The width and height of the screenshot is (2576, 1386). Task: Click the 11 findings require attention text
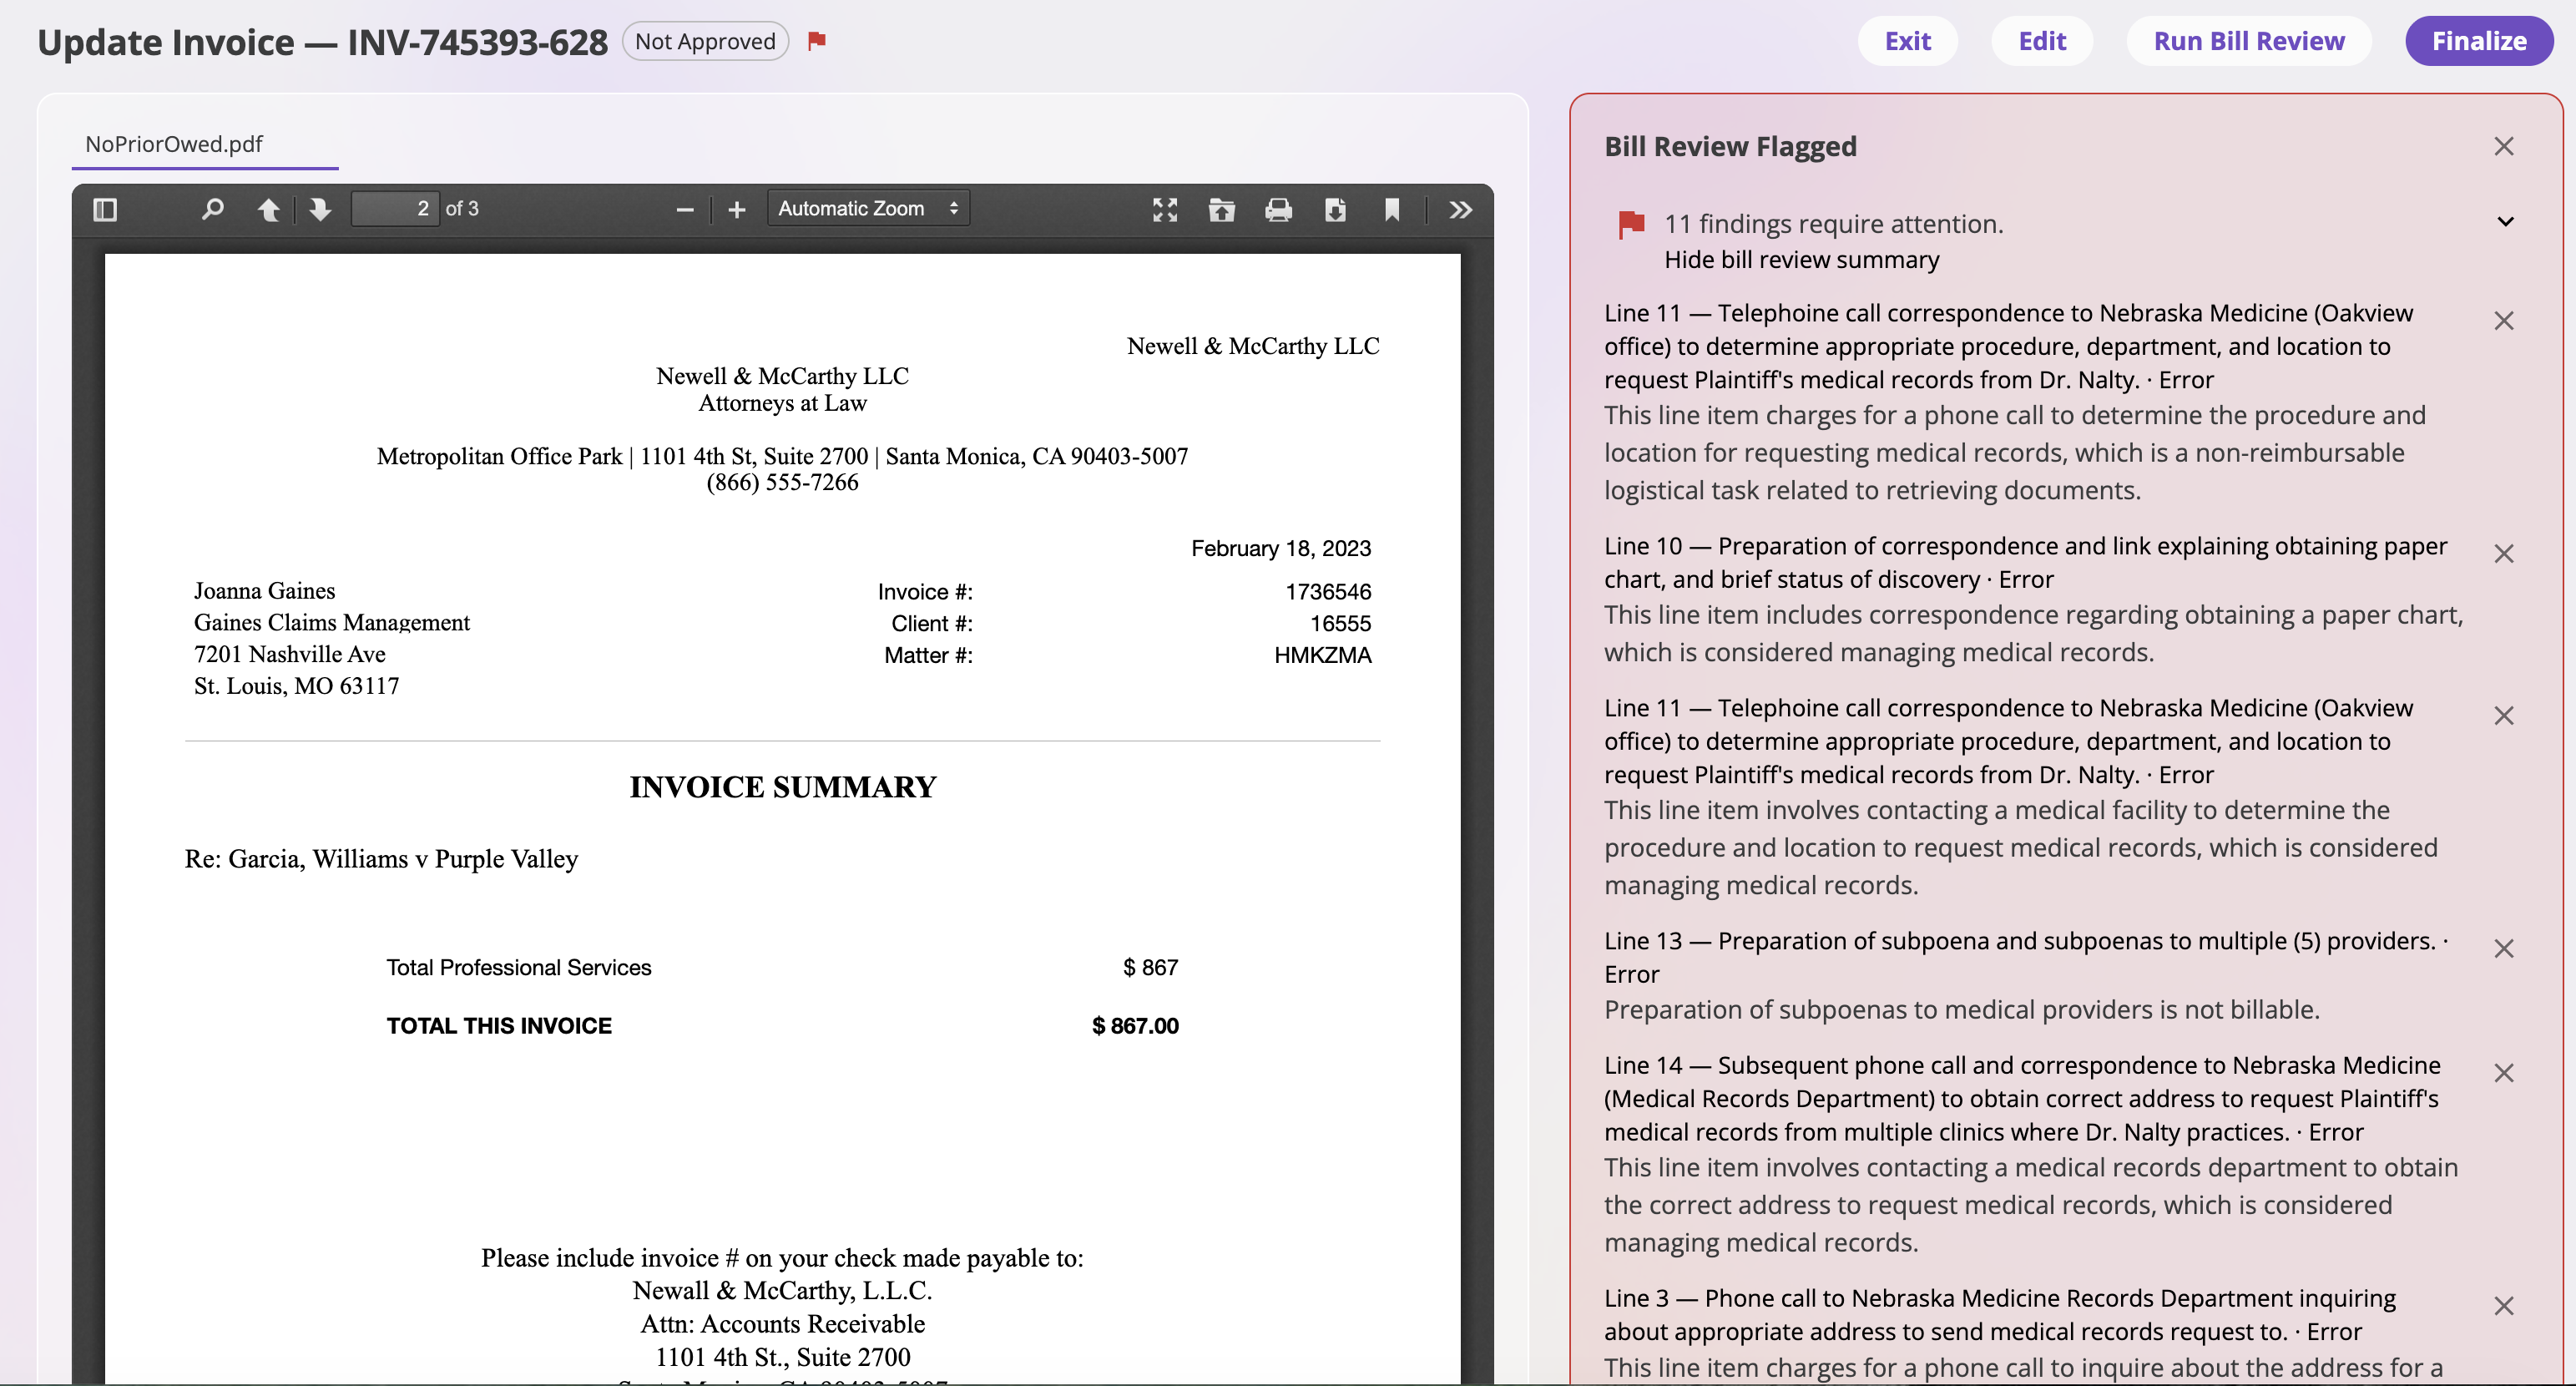[1833, 224]
